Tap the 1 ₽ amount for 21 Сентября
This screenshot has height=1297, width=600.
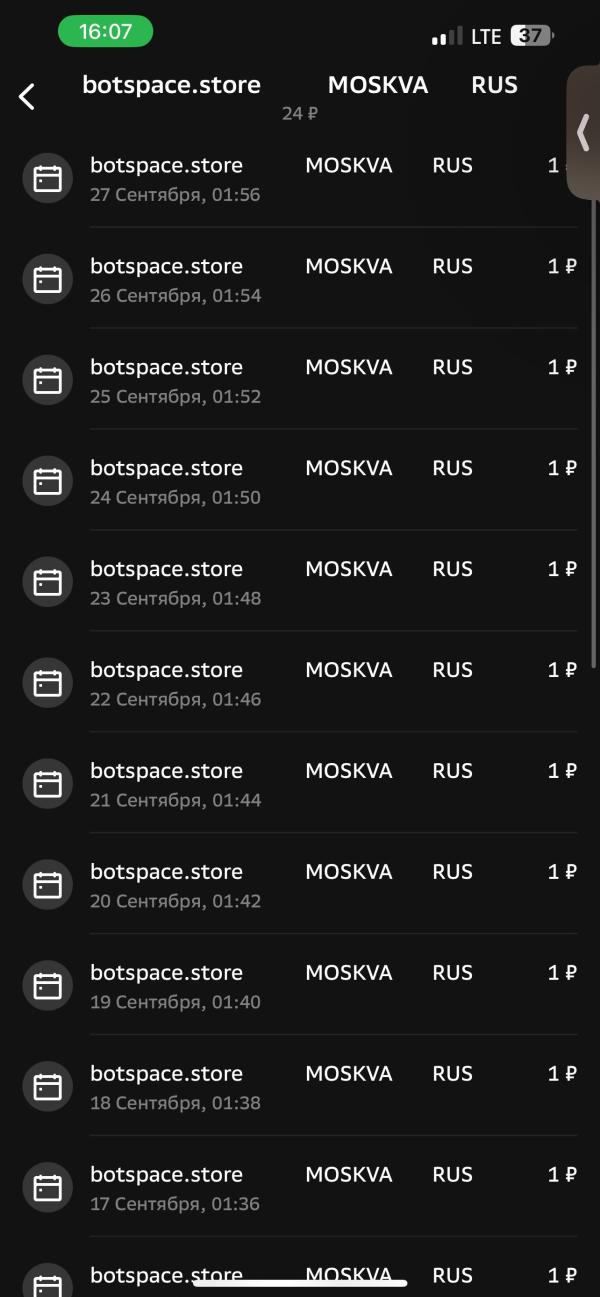pyautogui.click(x=562, y=771)
